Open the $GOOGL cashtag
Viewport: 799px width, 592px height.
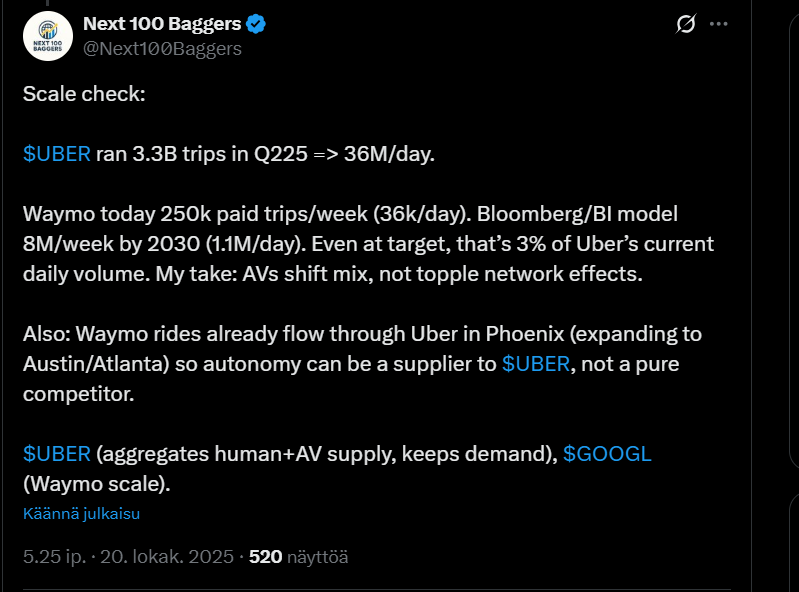coord(607,454)
